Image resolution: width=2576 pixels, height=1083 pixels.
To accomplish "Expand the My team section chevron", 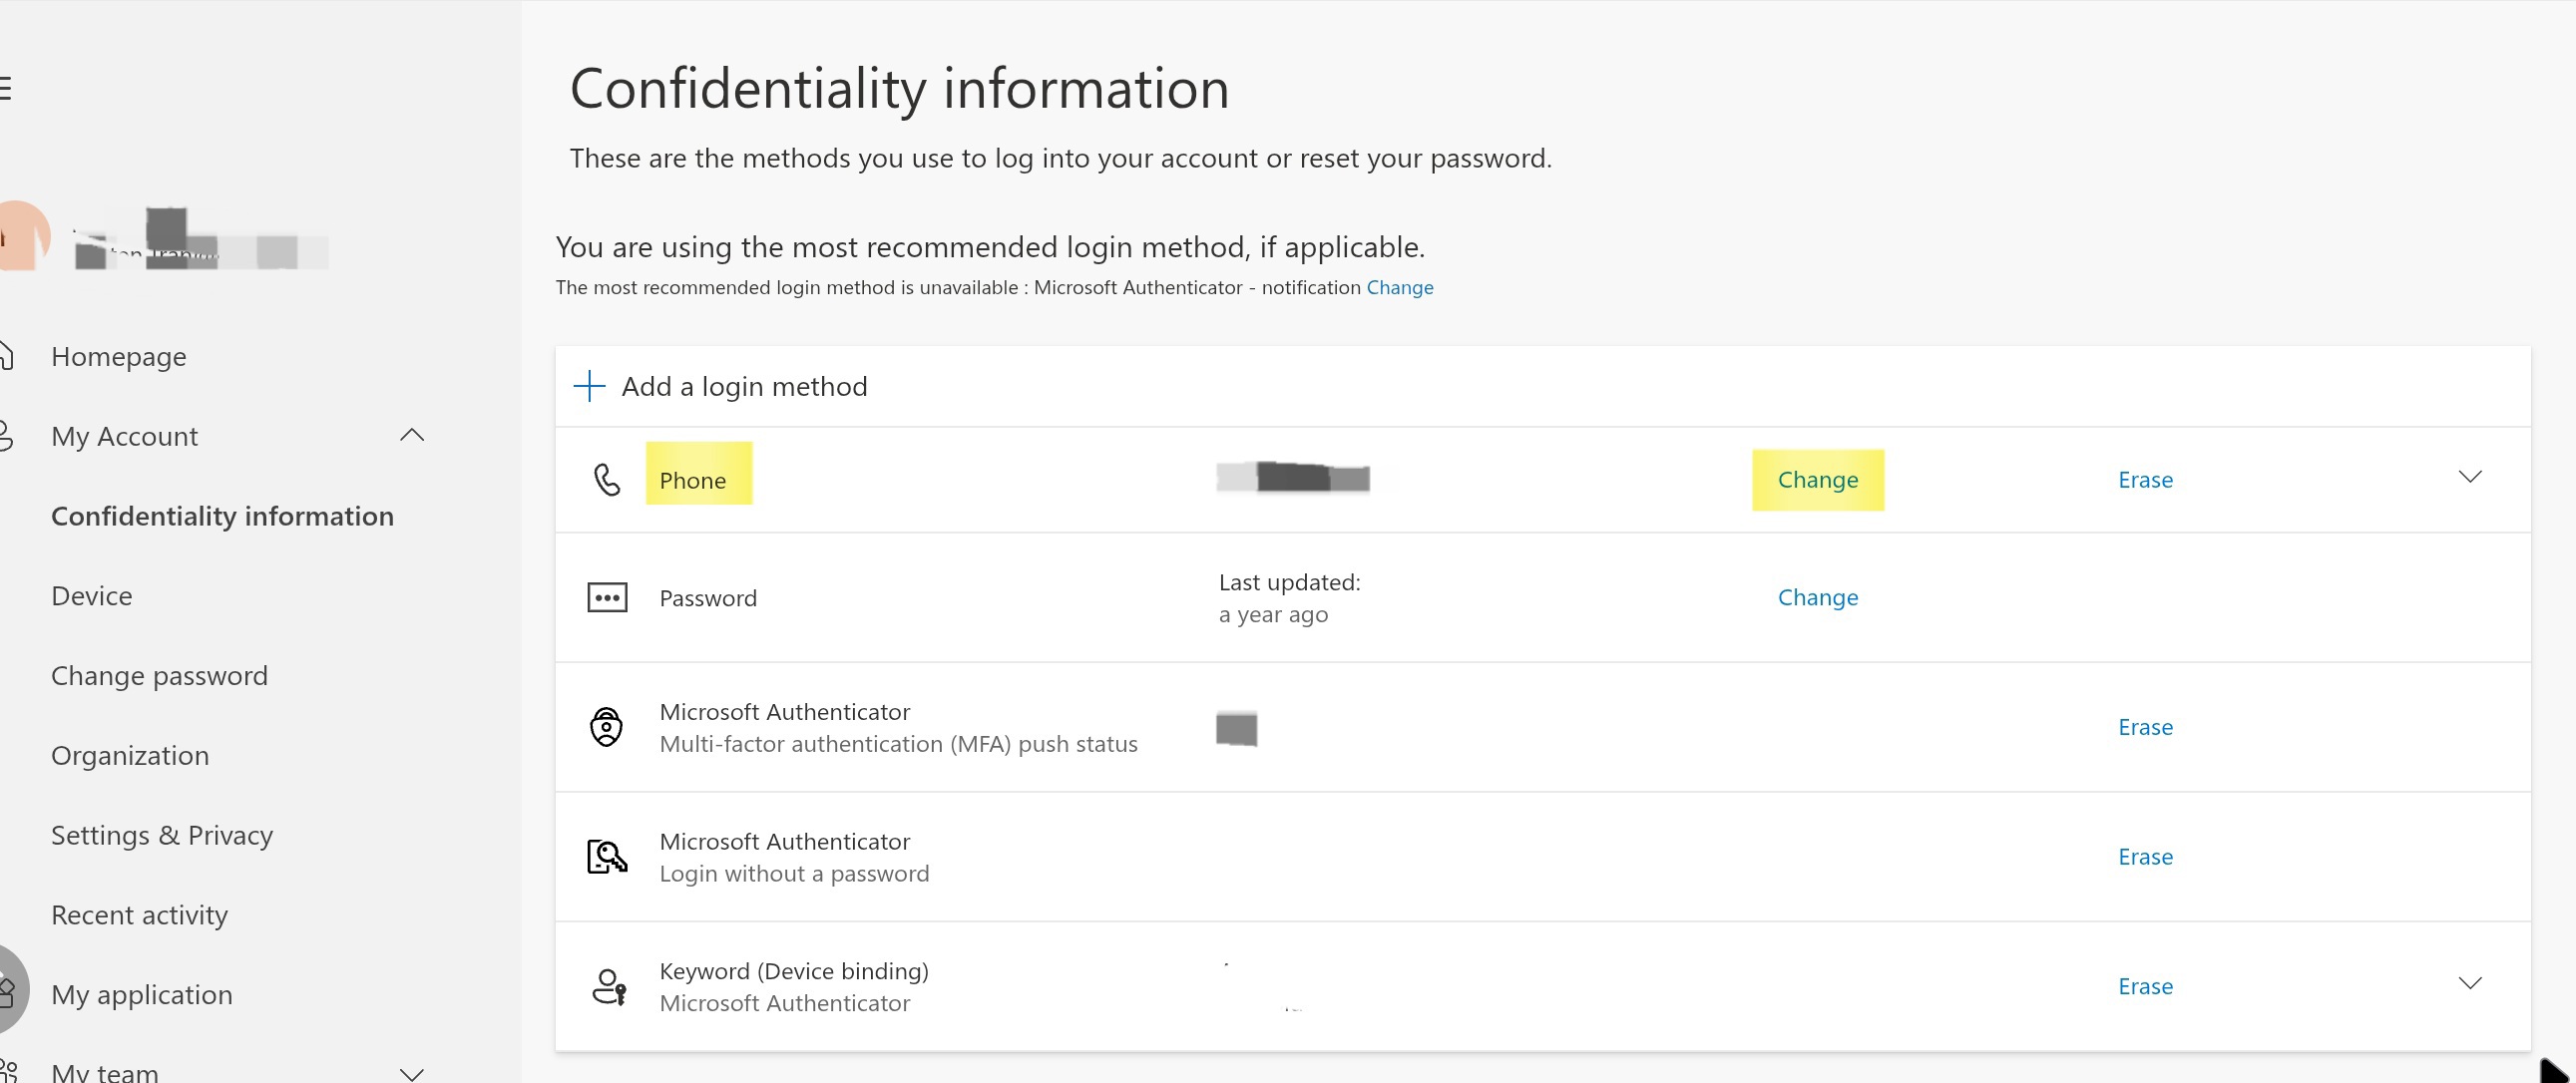I will [x=412, y=1074].
